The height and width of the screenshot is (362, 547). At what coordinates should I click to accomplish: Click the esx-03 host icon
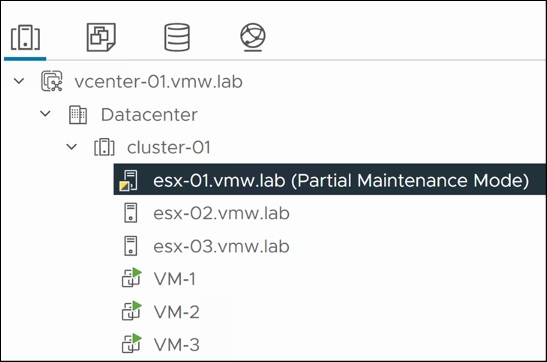click(x=131, y=246)
